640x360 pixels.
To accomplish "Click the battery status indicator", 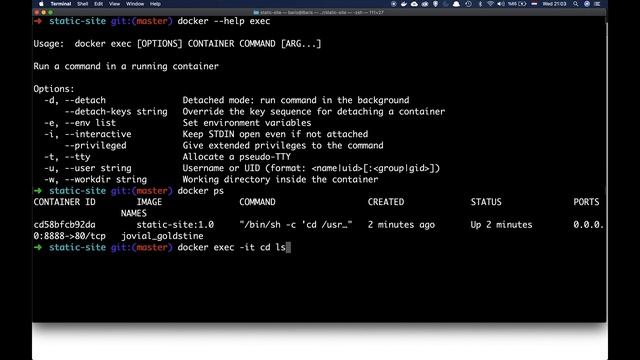I will 517,4.
